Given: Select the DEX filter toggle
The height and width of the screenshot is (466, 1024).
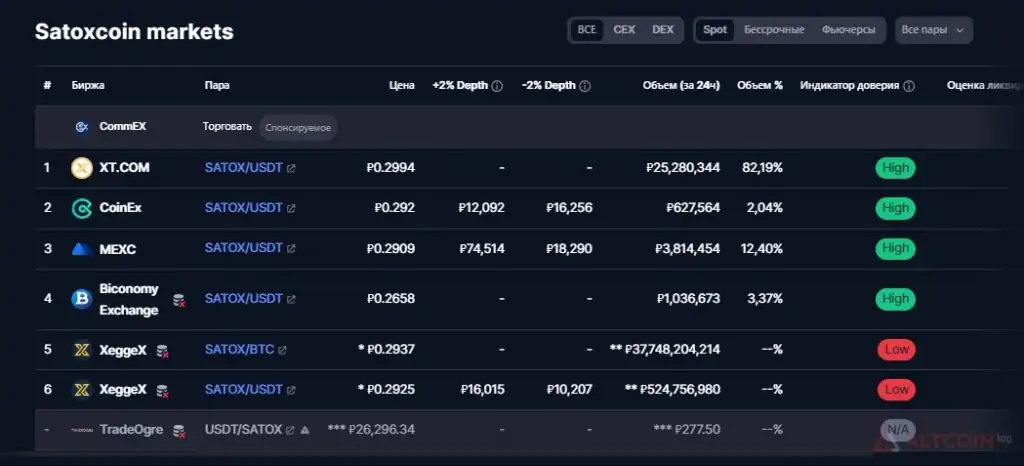Looking at the screenshot, I should 663,30.
